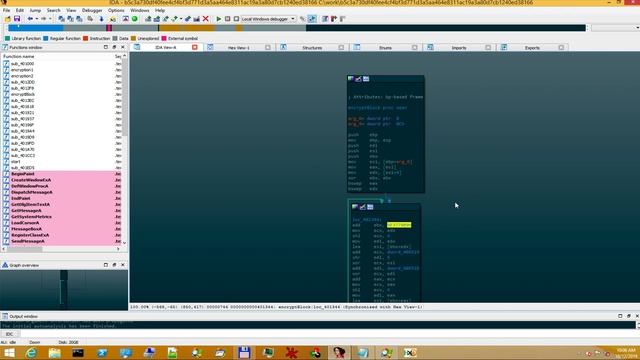Close the Graph overview panel

(x=123, y=265)
